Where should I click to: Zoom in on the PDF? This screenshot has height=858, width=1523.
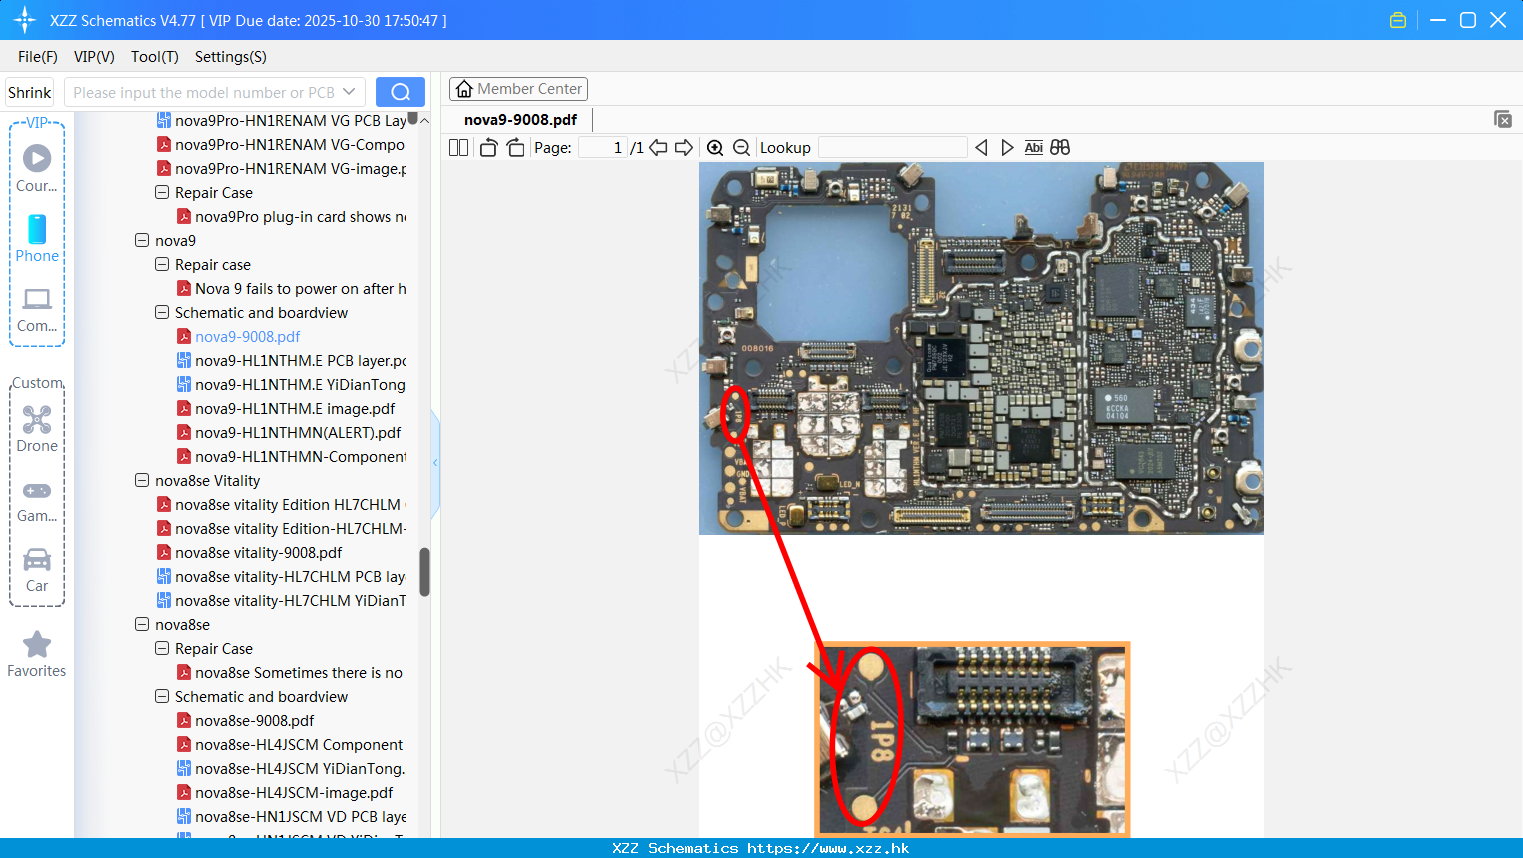(715, 147)
